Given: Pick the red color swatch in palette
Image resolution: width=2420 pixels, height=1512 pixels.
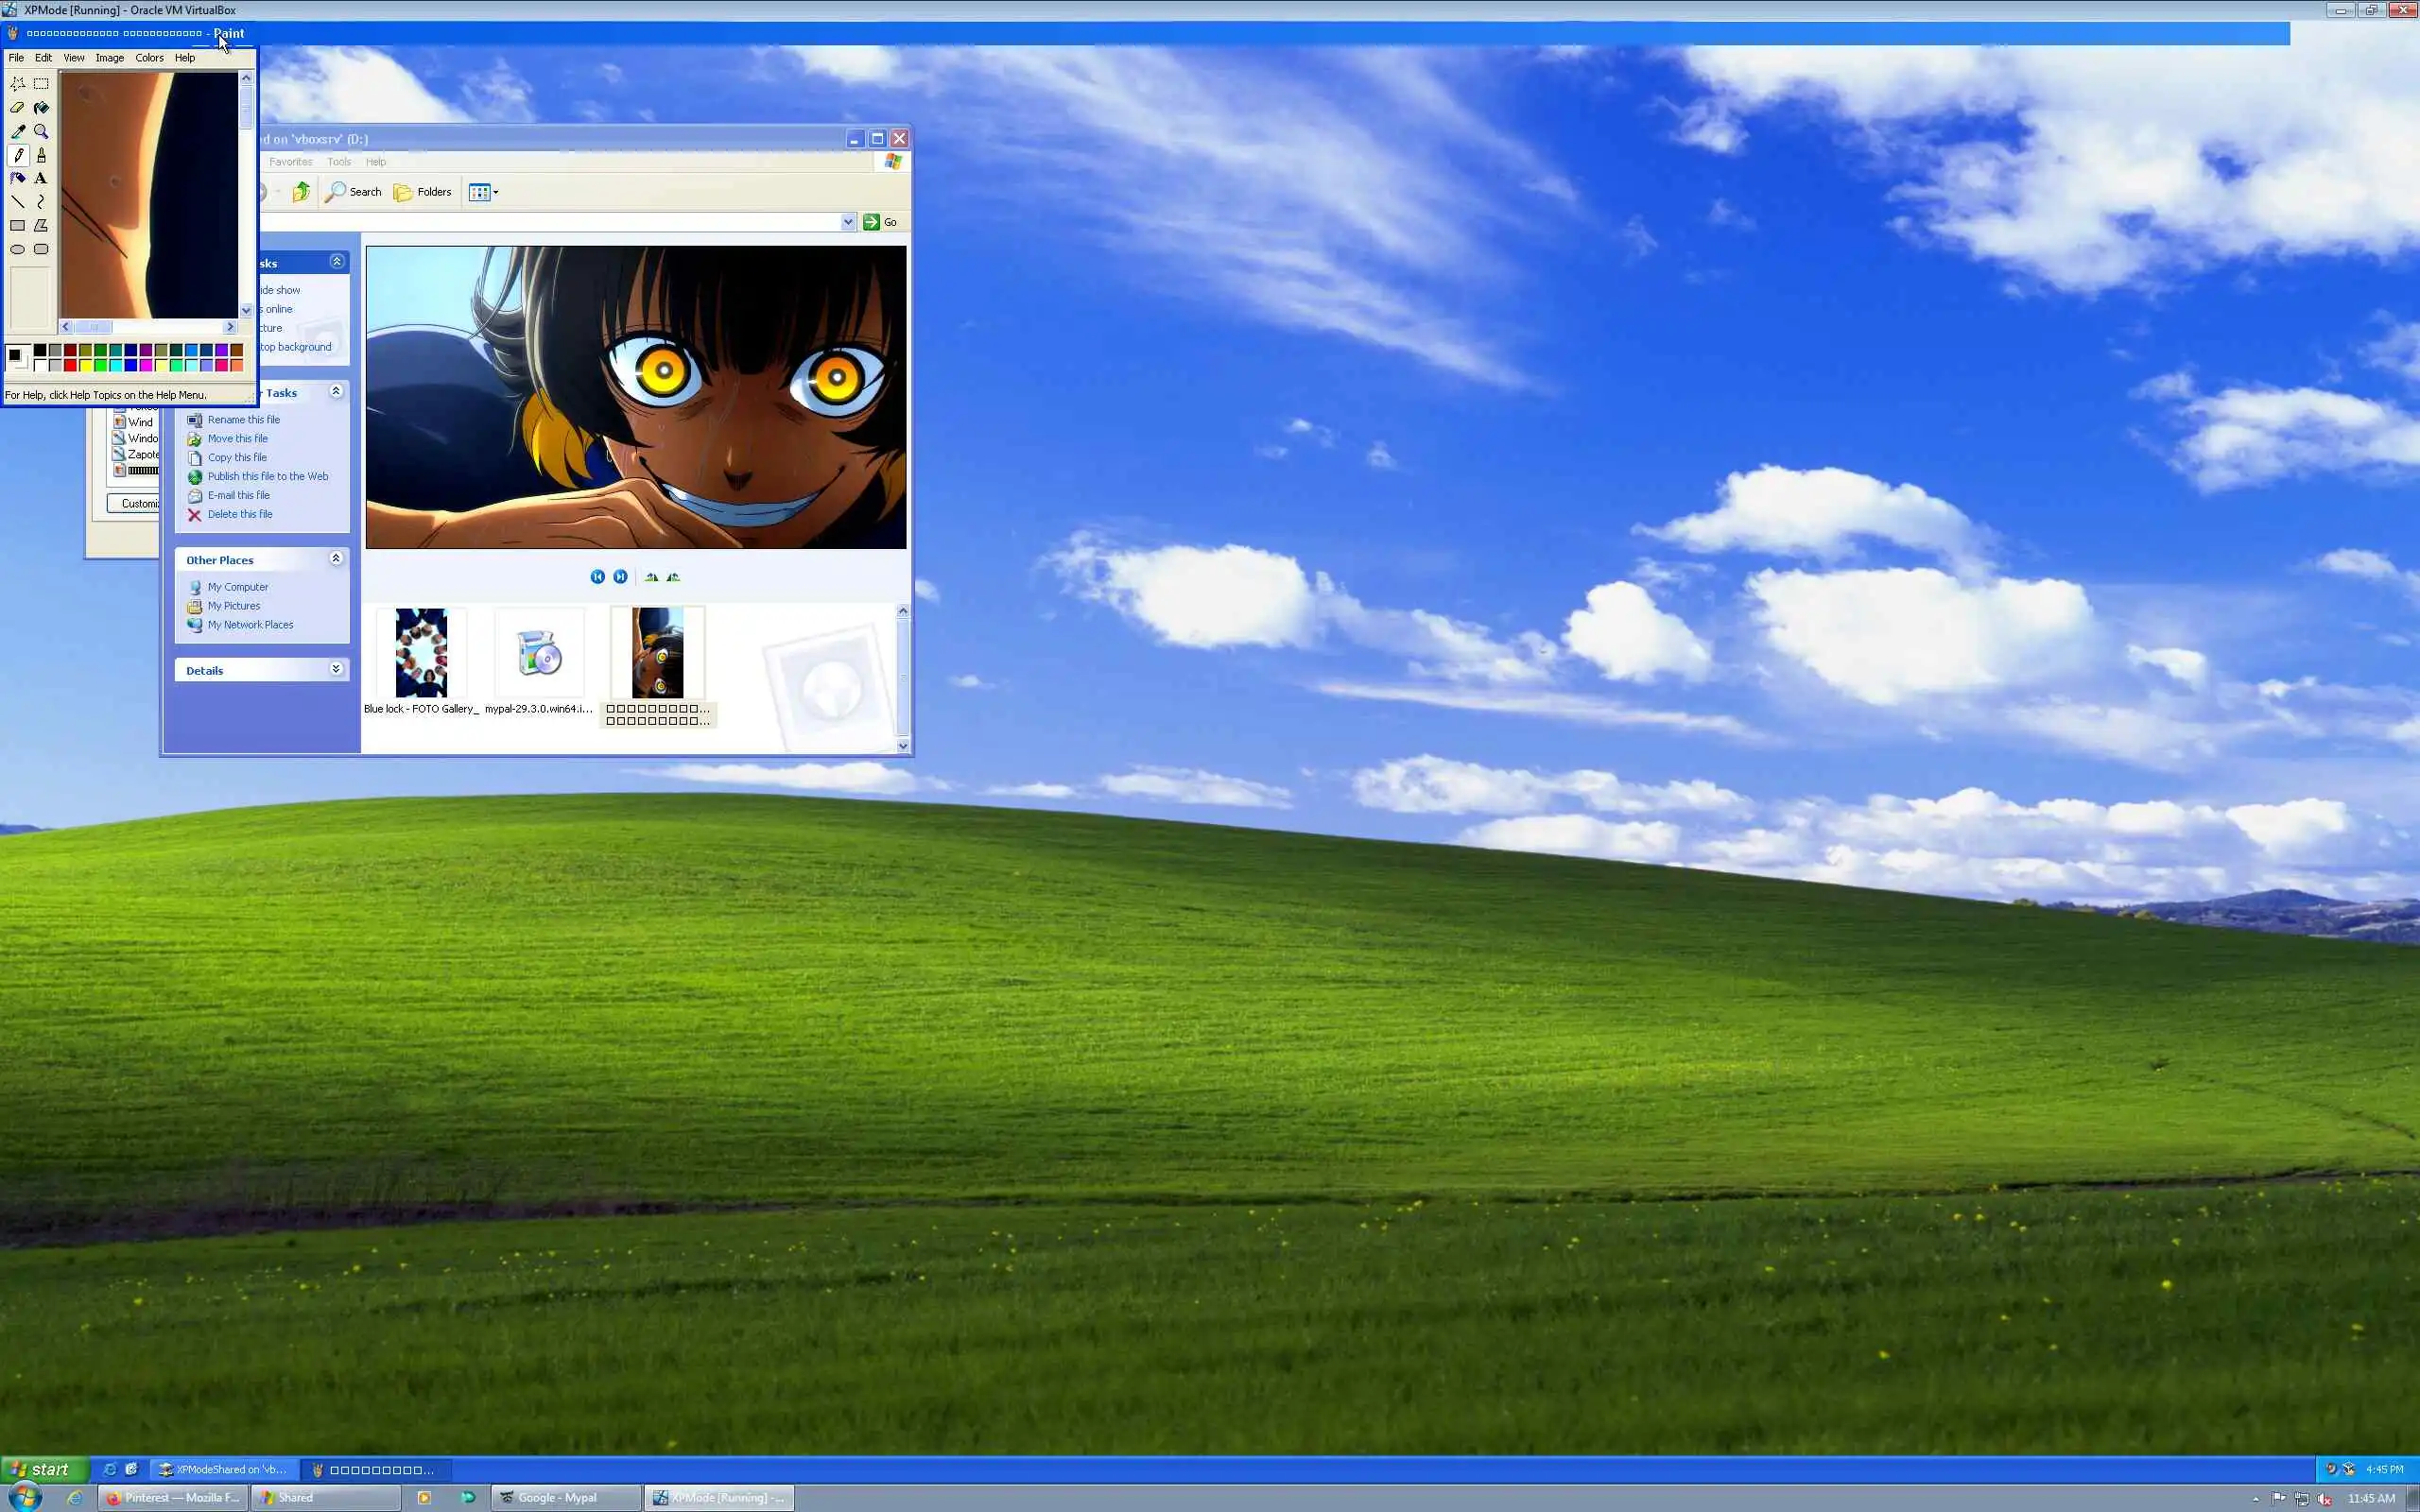Looking at the screenshot, I should [x=70, y=365].
